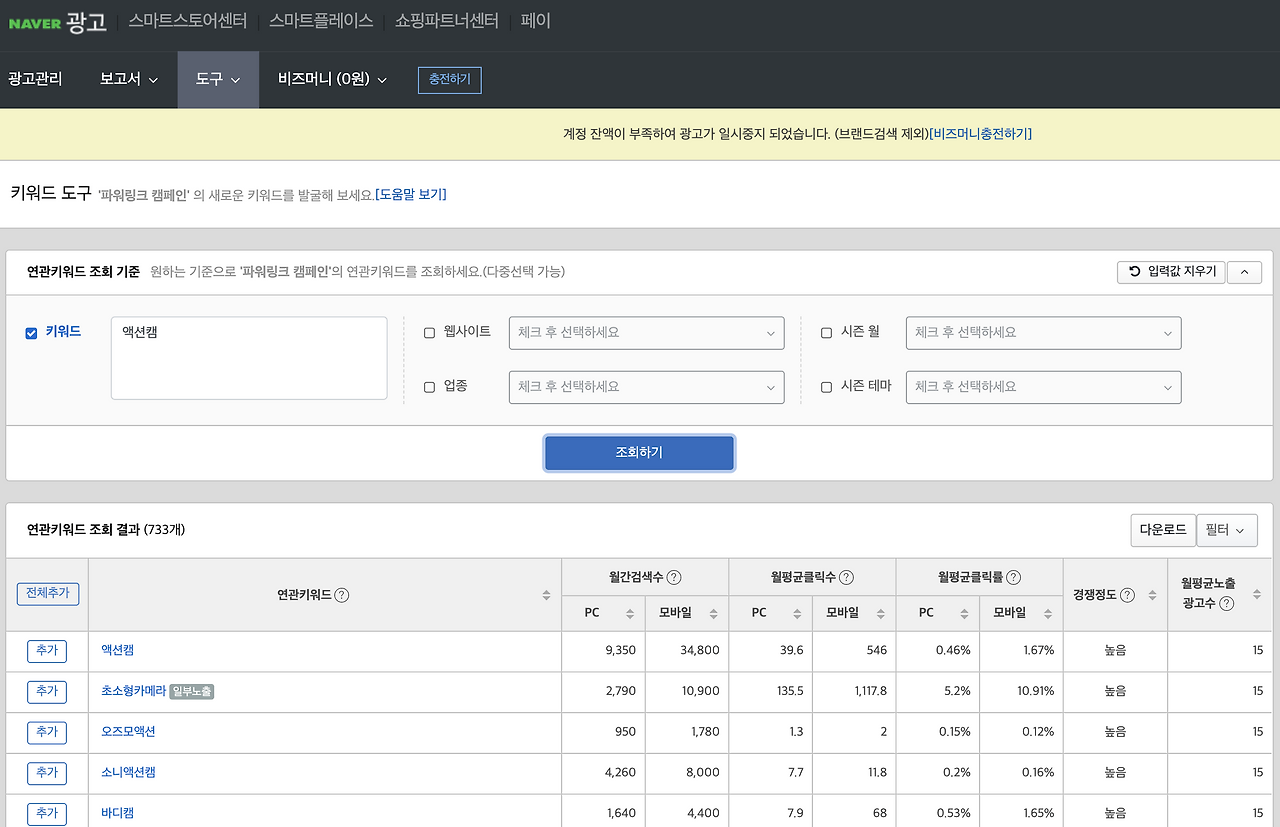Image resolution: width=1280 pixels, height=827 pixels.
Task: Enable the 시즌 월 checkbox
Action: (826, 333)
